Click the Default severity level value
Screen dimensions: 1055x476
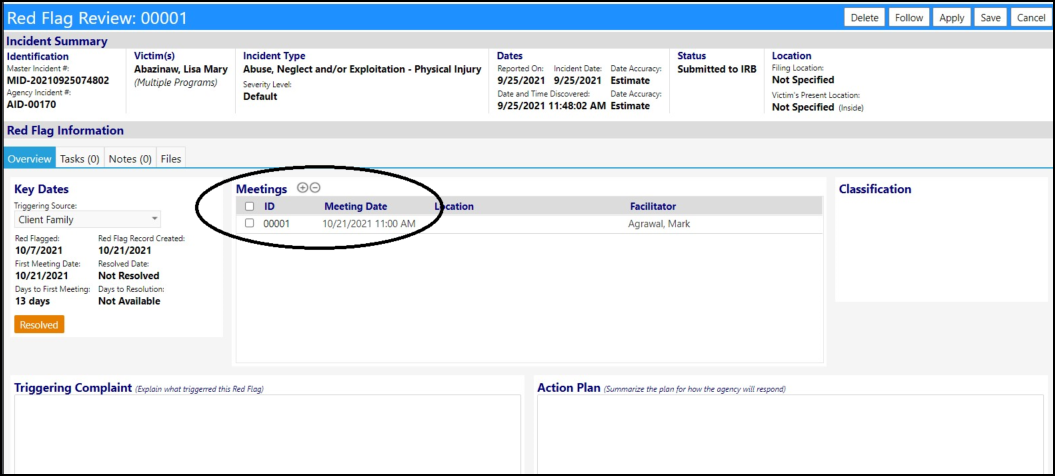coord(260,96)
